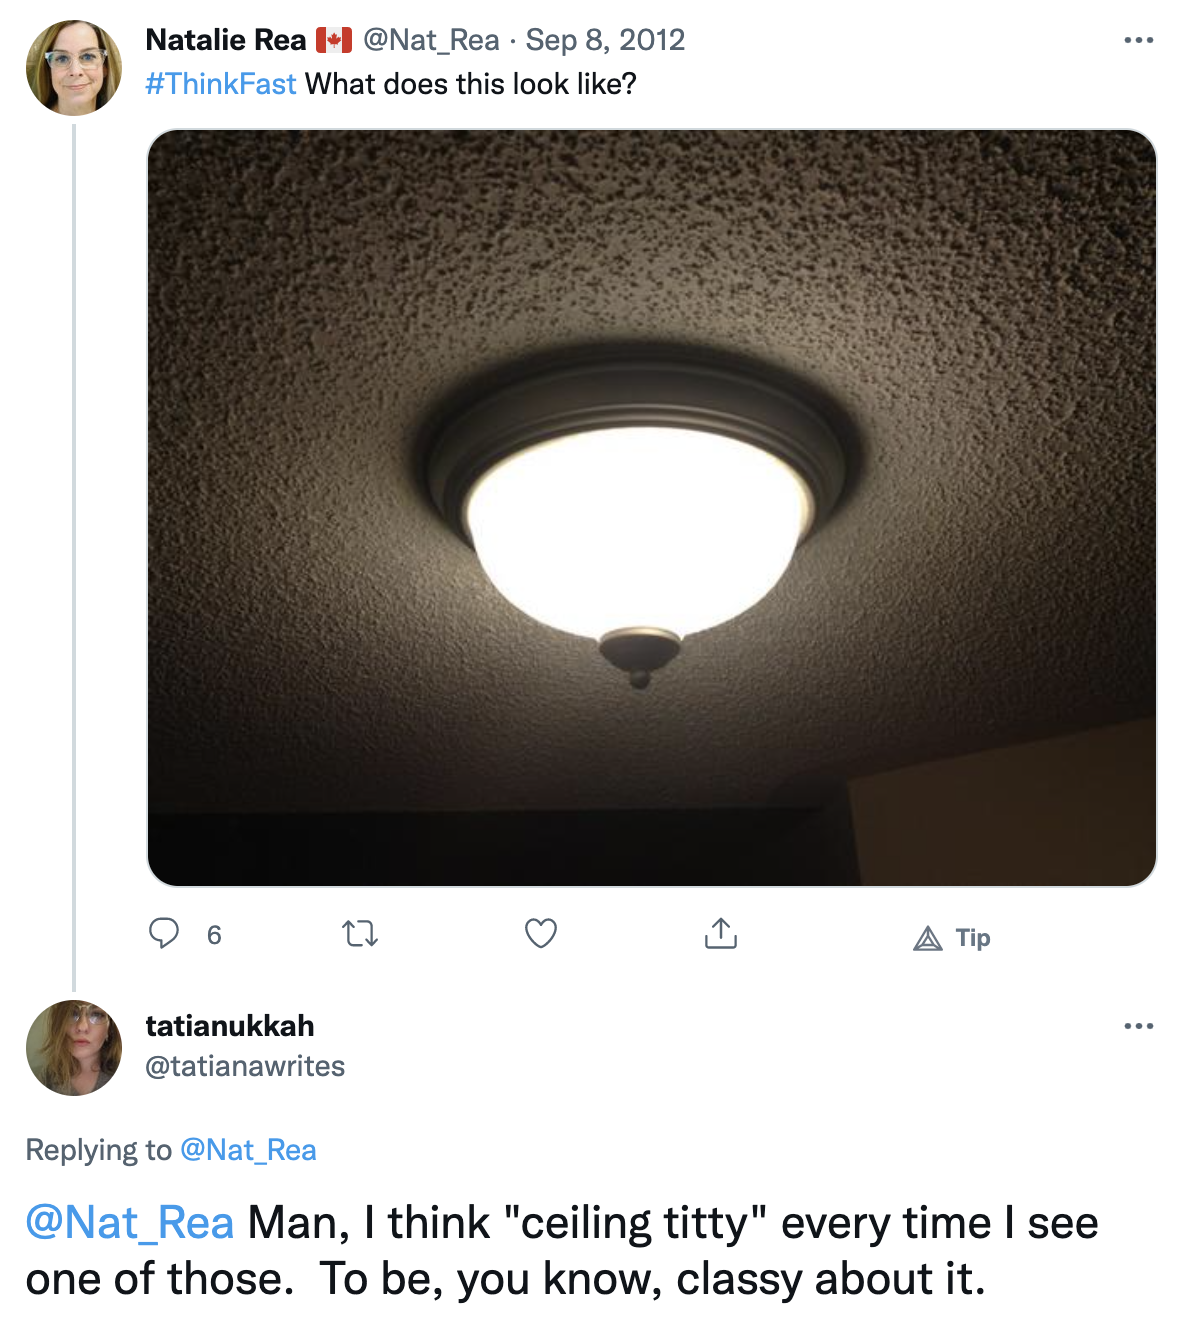
Task: Open the #ThinkFast hashtag
Action: tap(221, 84)
